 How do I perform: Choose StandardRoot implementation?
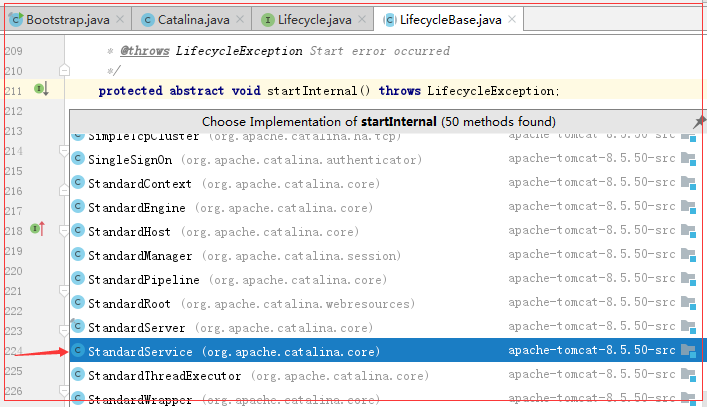pyautogui.click(x=386, y=303)
